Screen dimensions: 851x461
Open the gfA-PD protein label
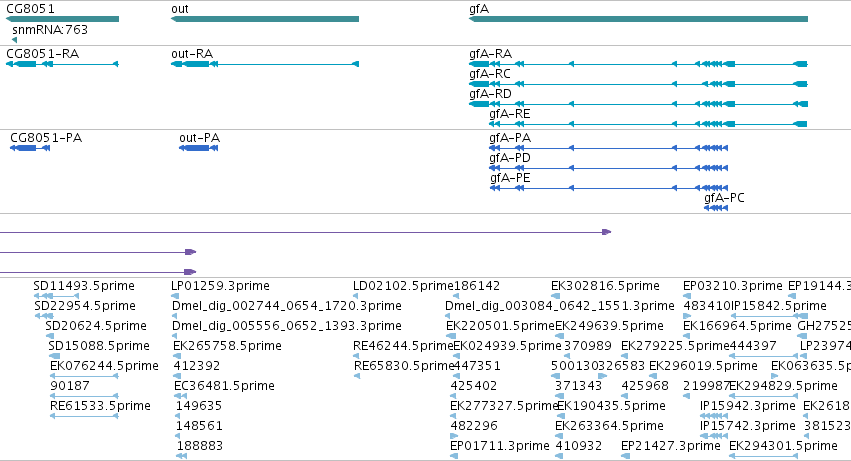pyautogui.click(x=510, y=158)
